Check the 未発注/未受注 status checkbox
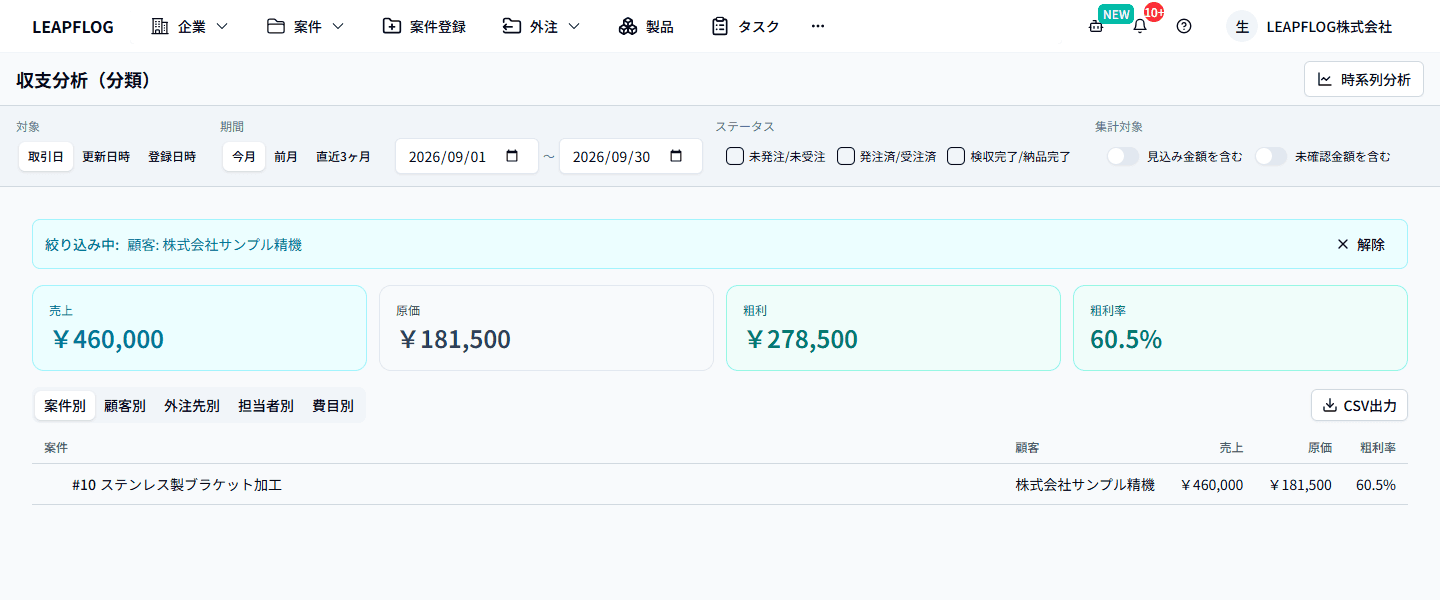Image resolution: width=1440 pixels, height=600 pixels. pyautogui.click(x=735, y=156)
